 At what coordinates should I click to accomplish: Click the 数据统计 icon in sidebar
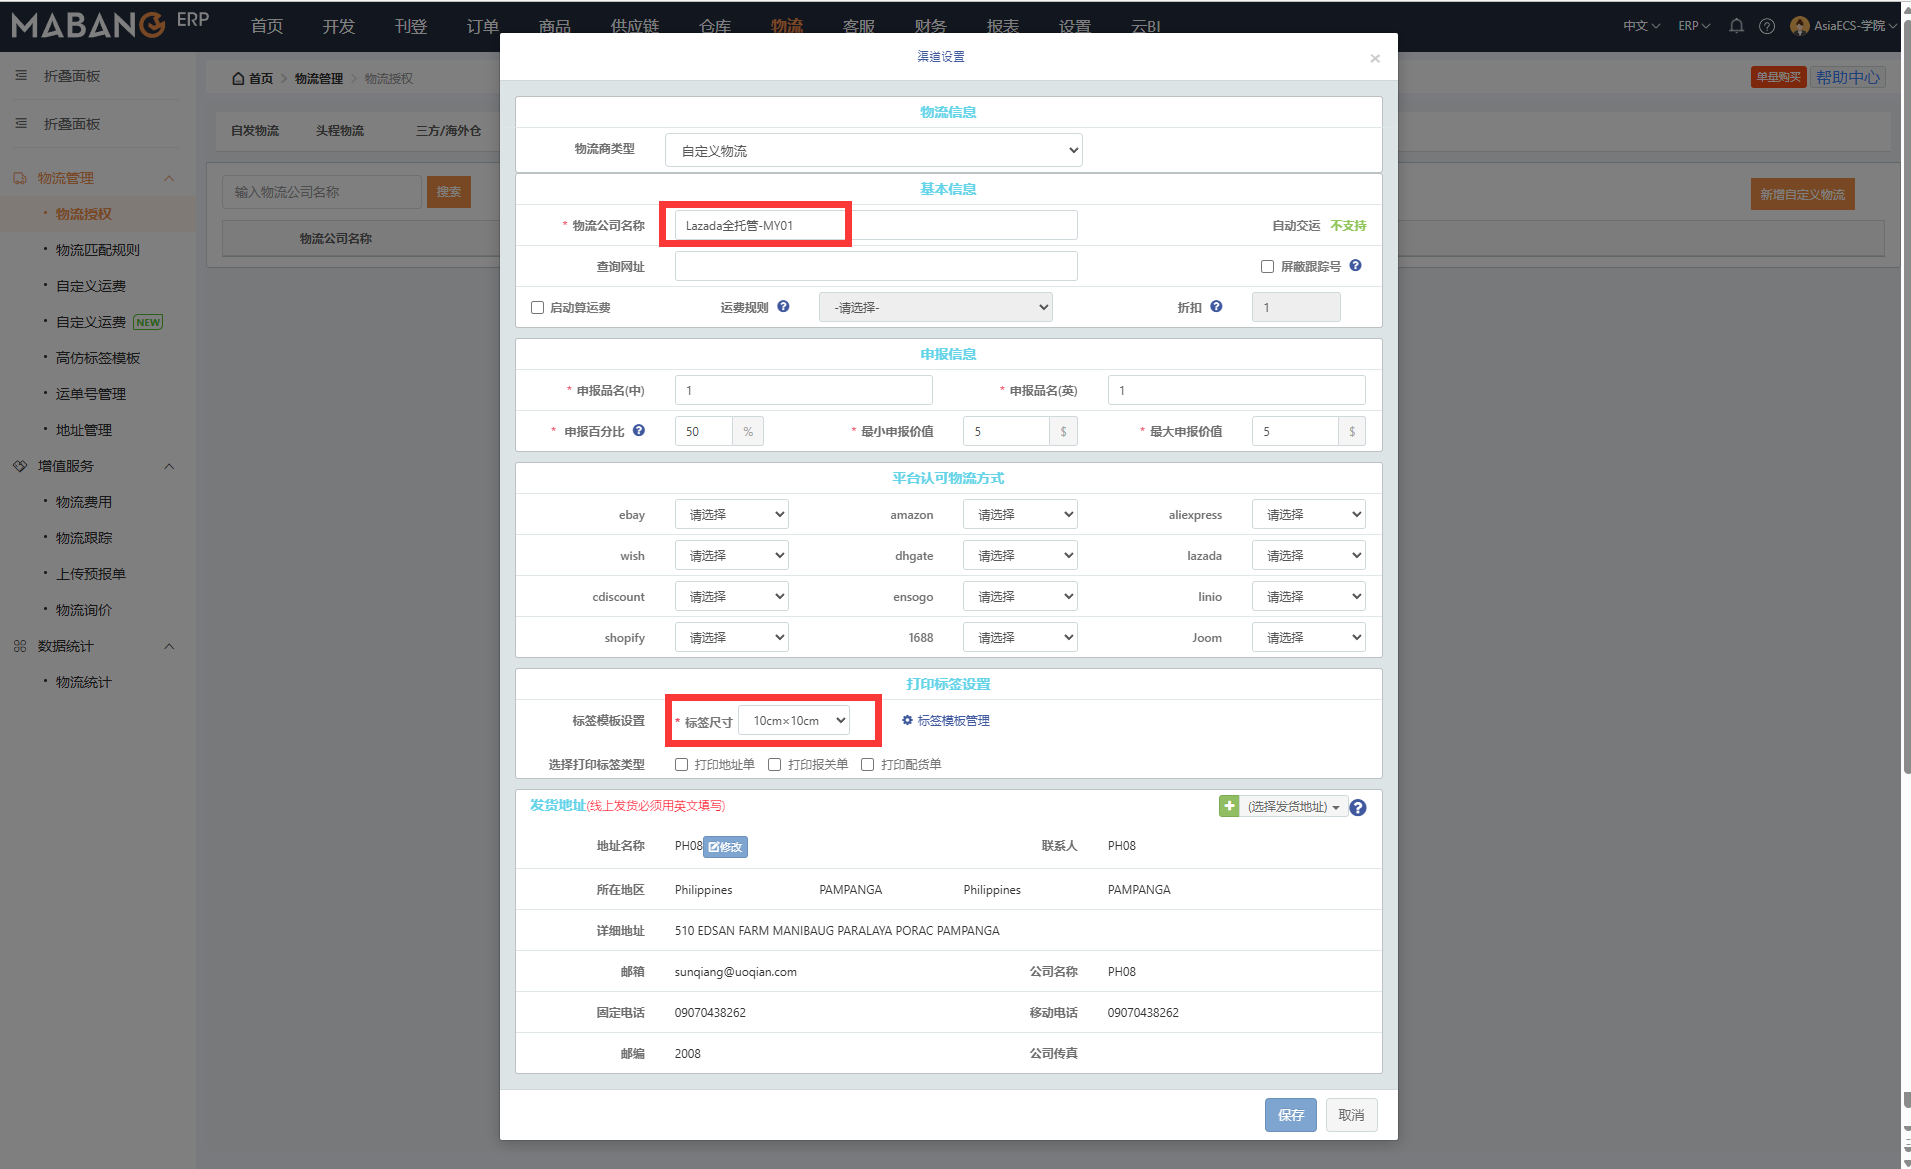coord(20,646)
